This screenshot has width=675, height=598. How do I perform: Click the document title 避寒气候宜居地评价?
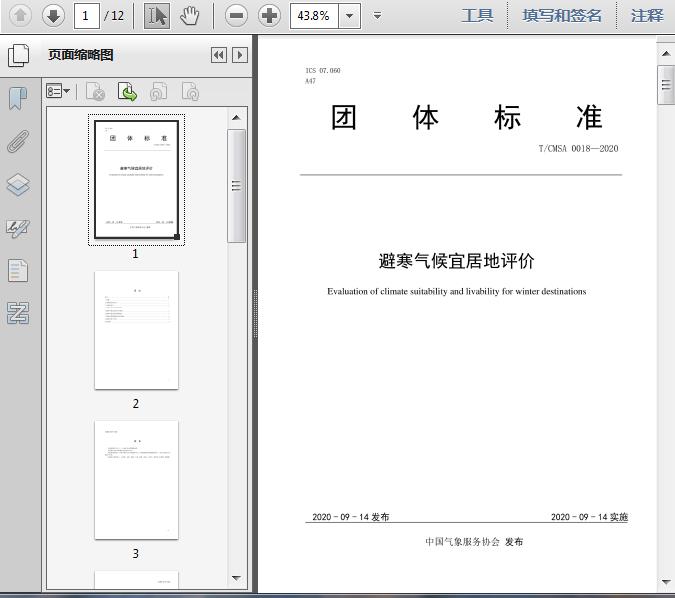pyautogui.click(x=456, y=261)
